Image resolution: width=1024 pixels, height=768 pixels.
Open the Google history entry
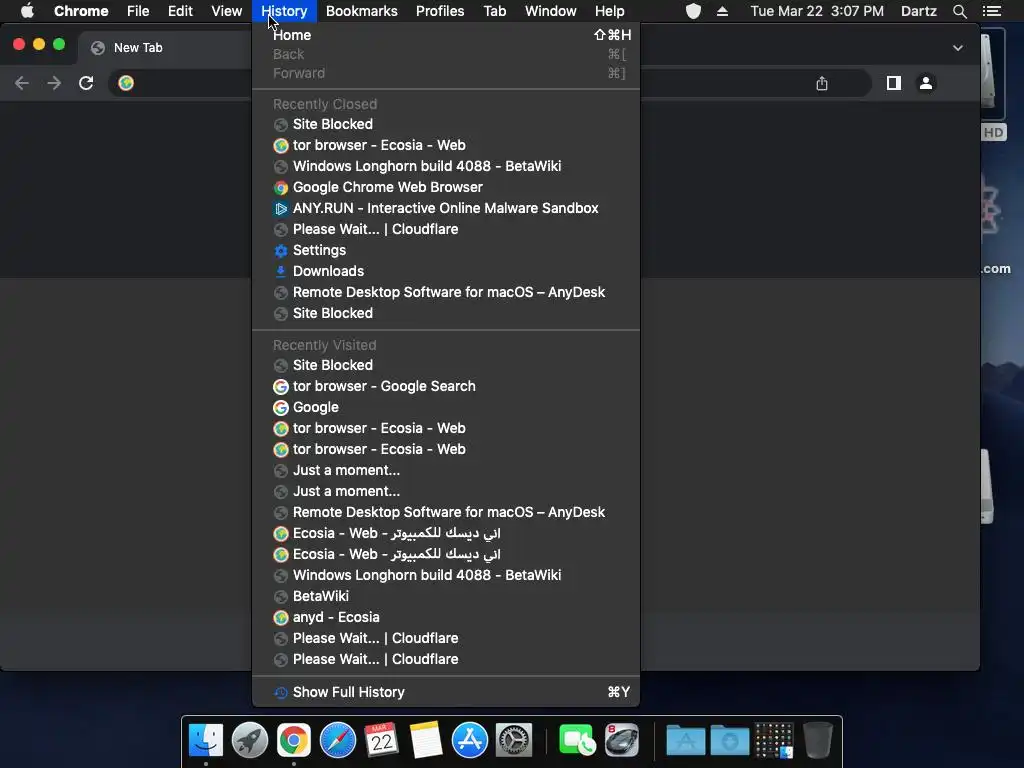(x=446, y=408)
